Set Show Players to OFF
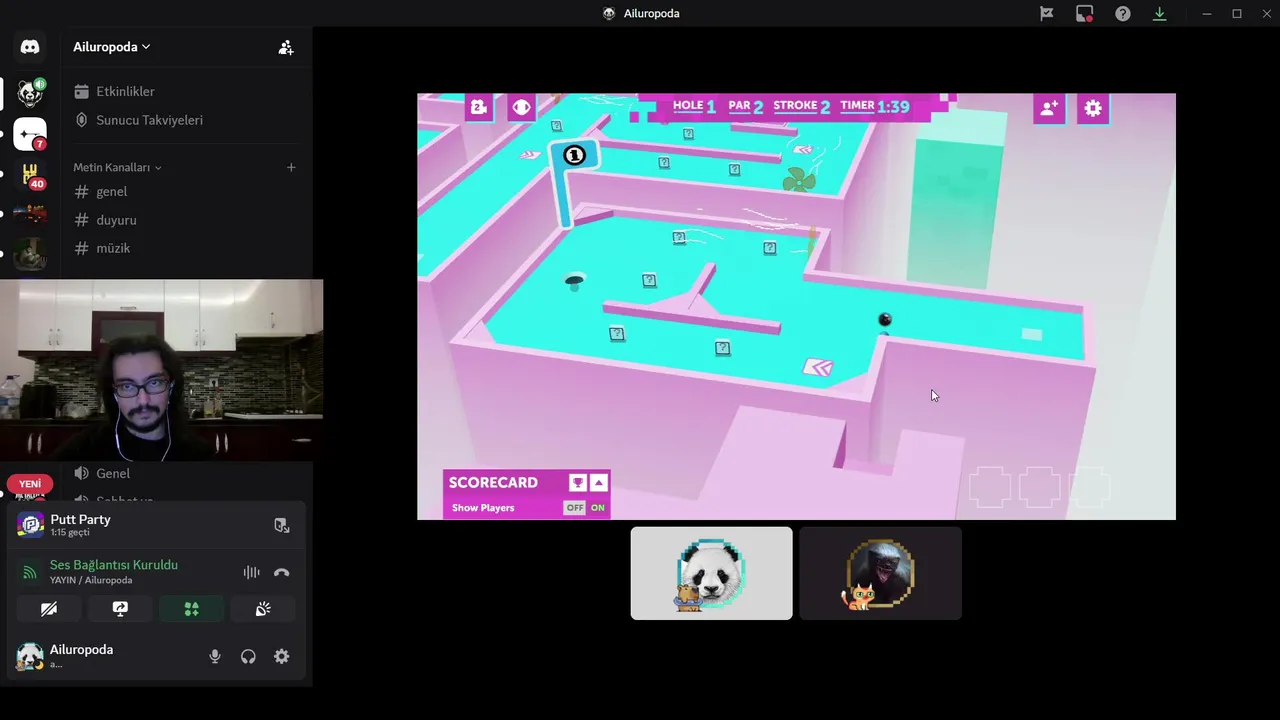 click(575, 508)
